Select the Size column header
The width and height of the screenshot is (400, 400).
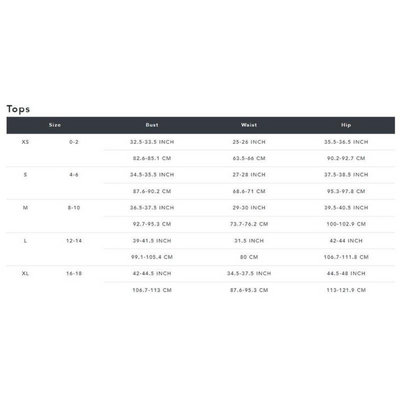(x=55, y=125)
